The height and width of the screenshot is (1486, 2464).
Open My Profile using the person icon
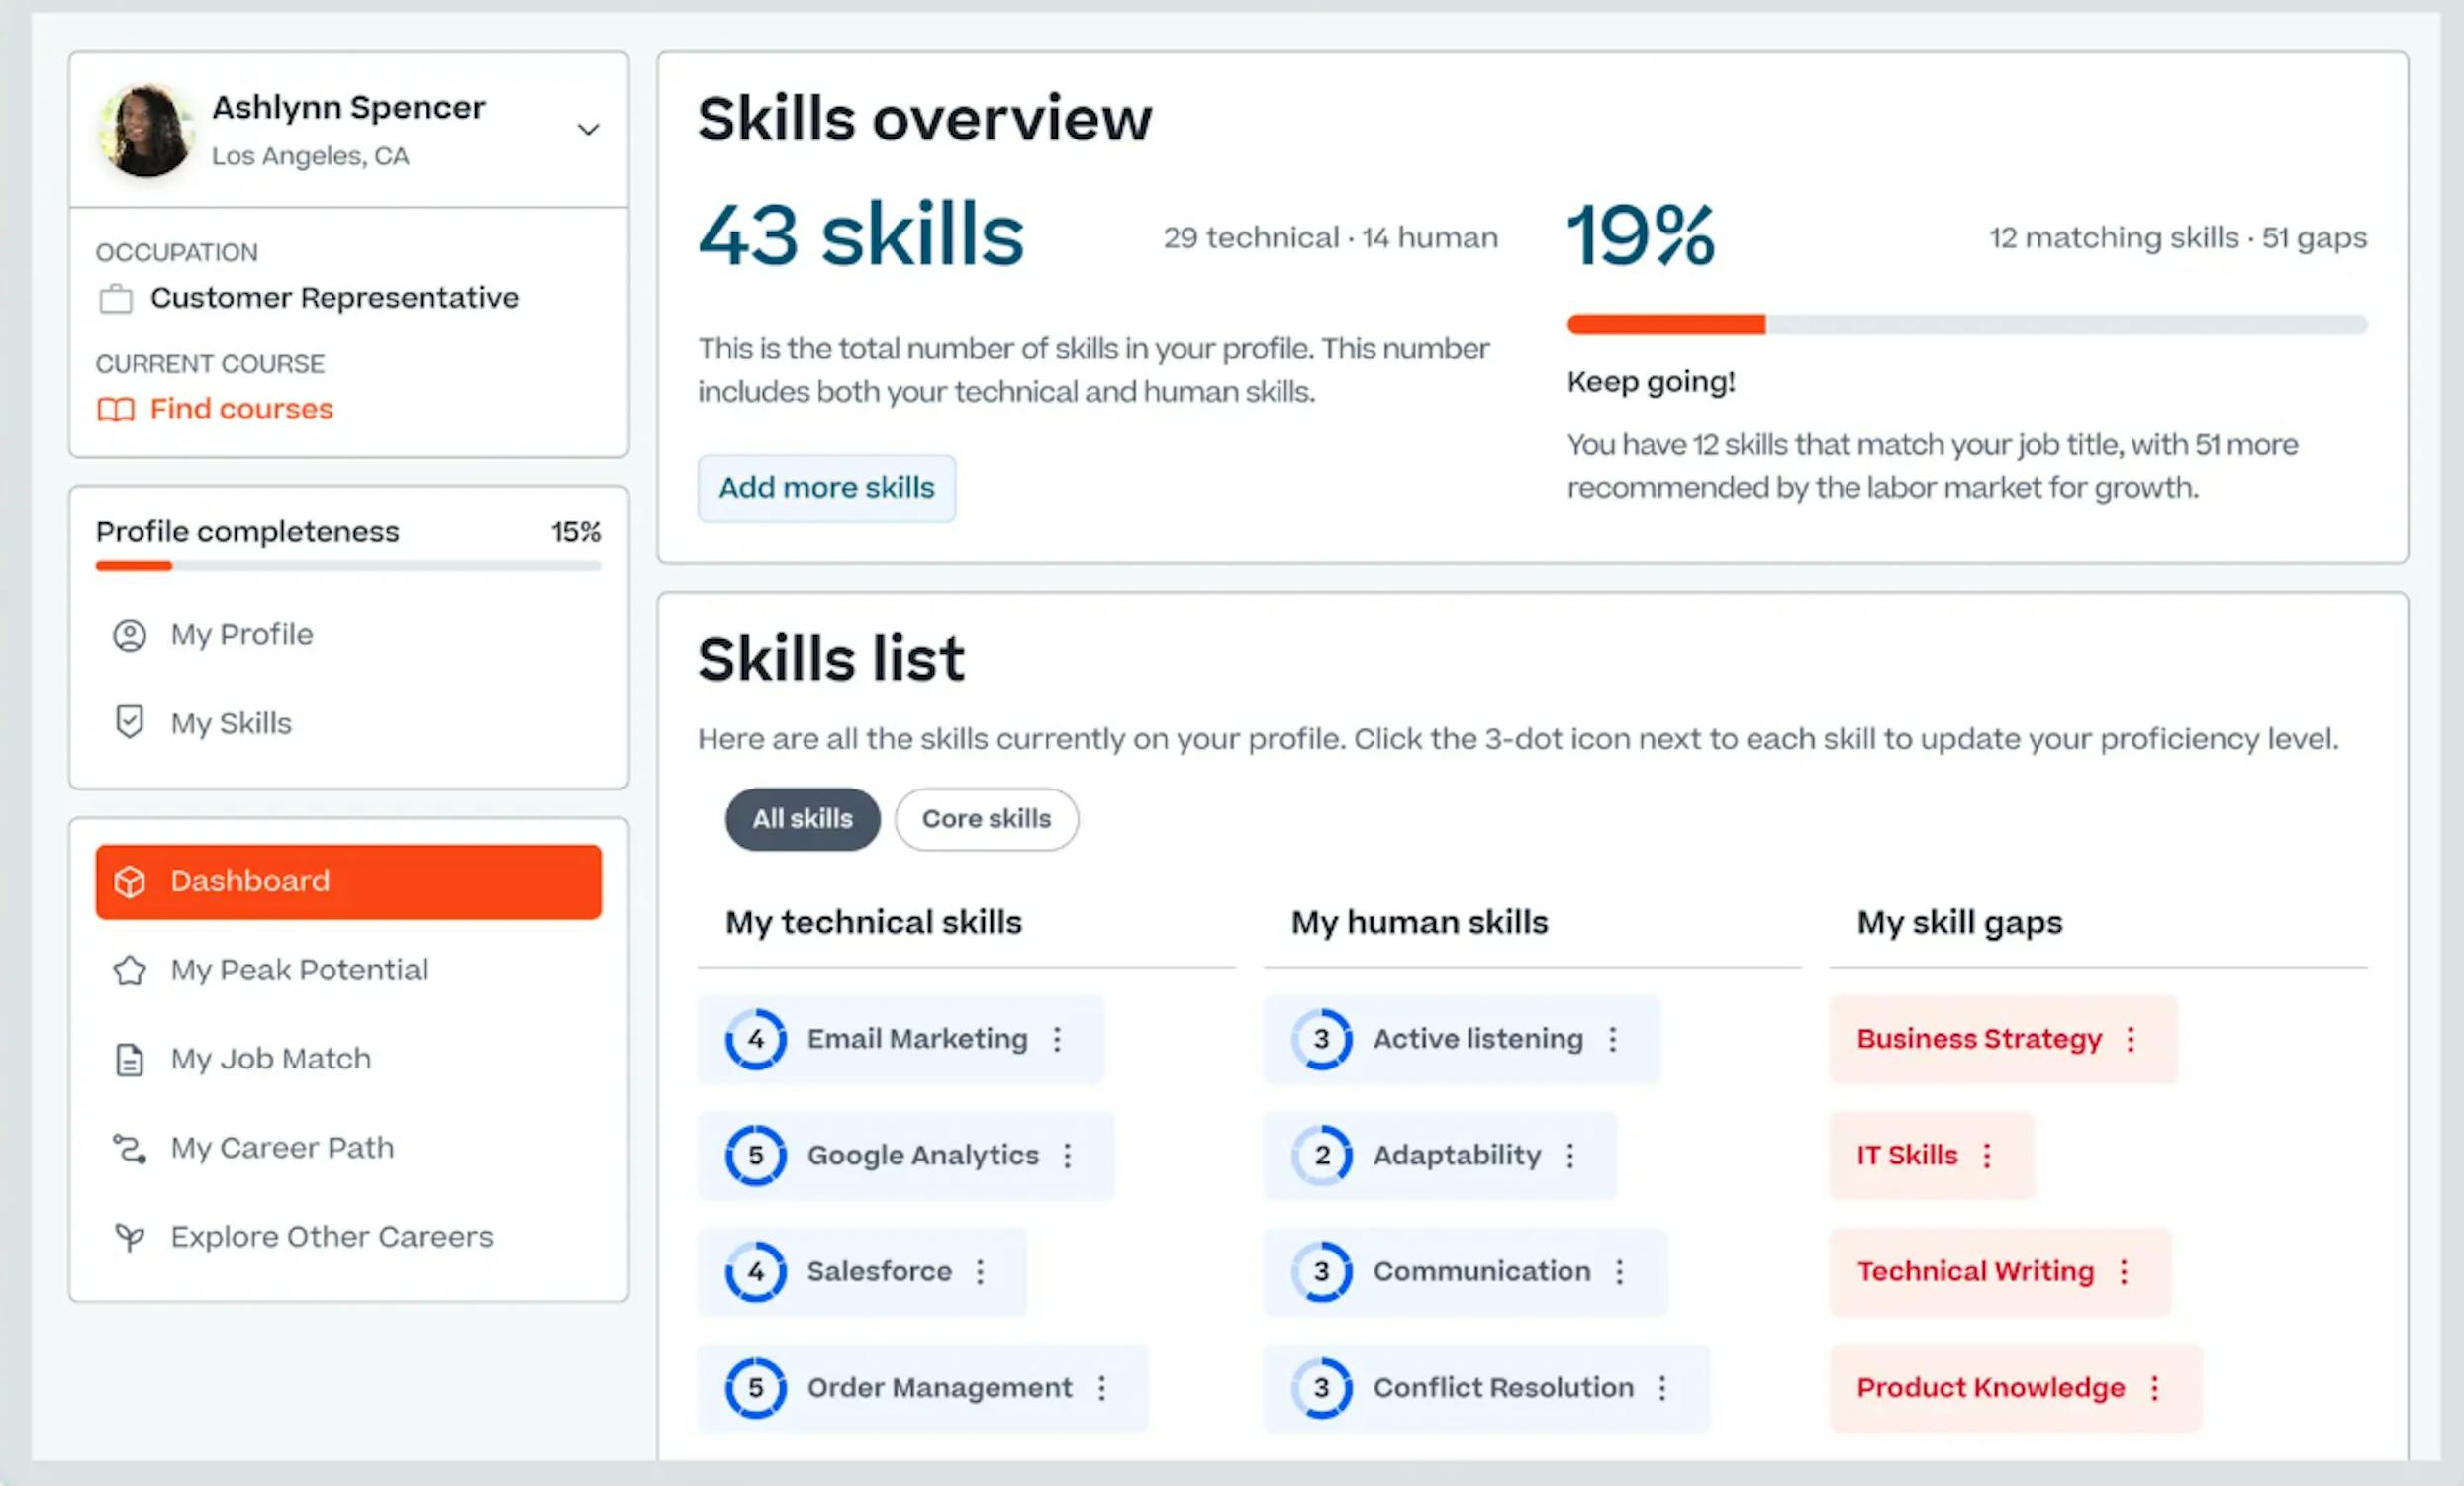(131, 634)
